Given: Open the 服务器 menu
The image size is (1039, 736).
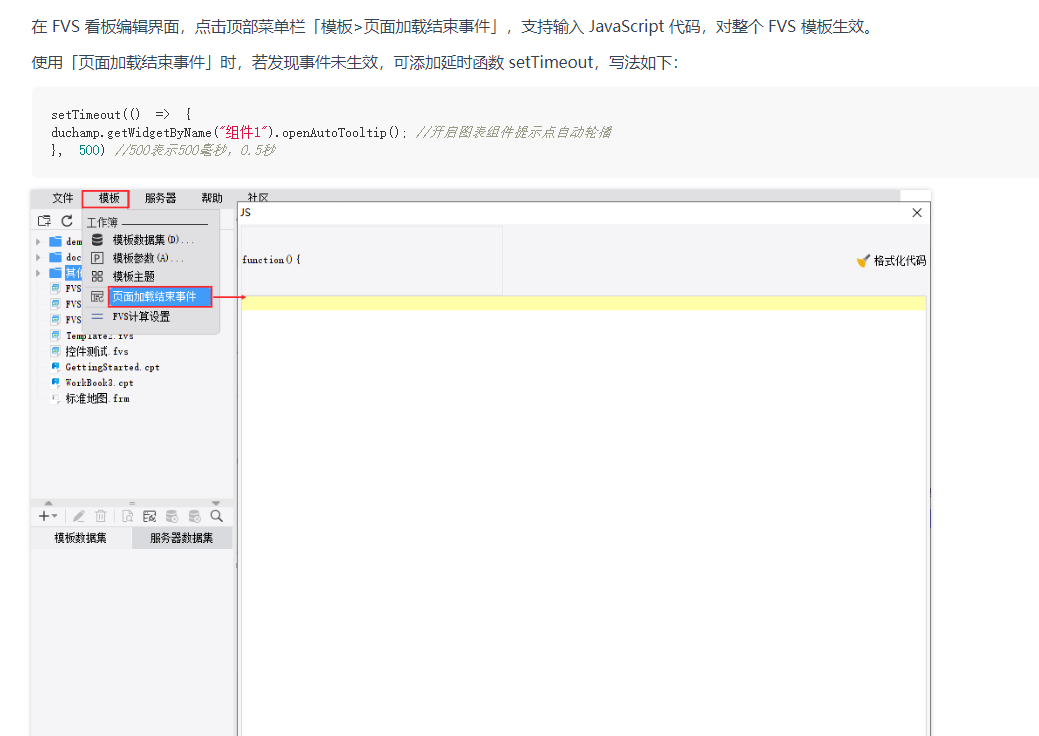Looking at the screenshot, I should coord(160,198).
